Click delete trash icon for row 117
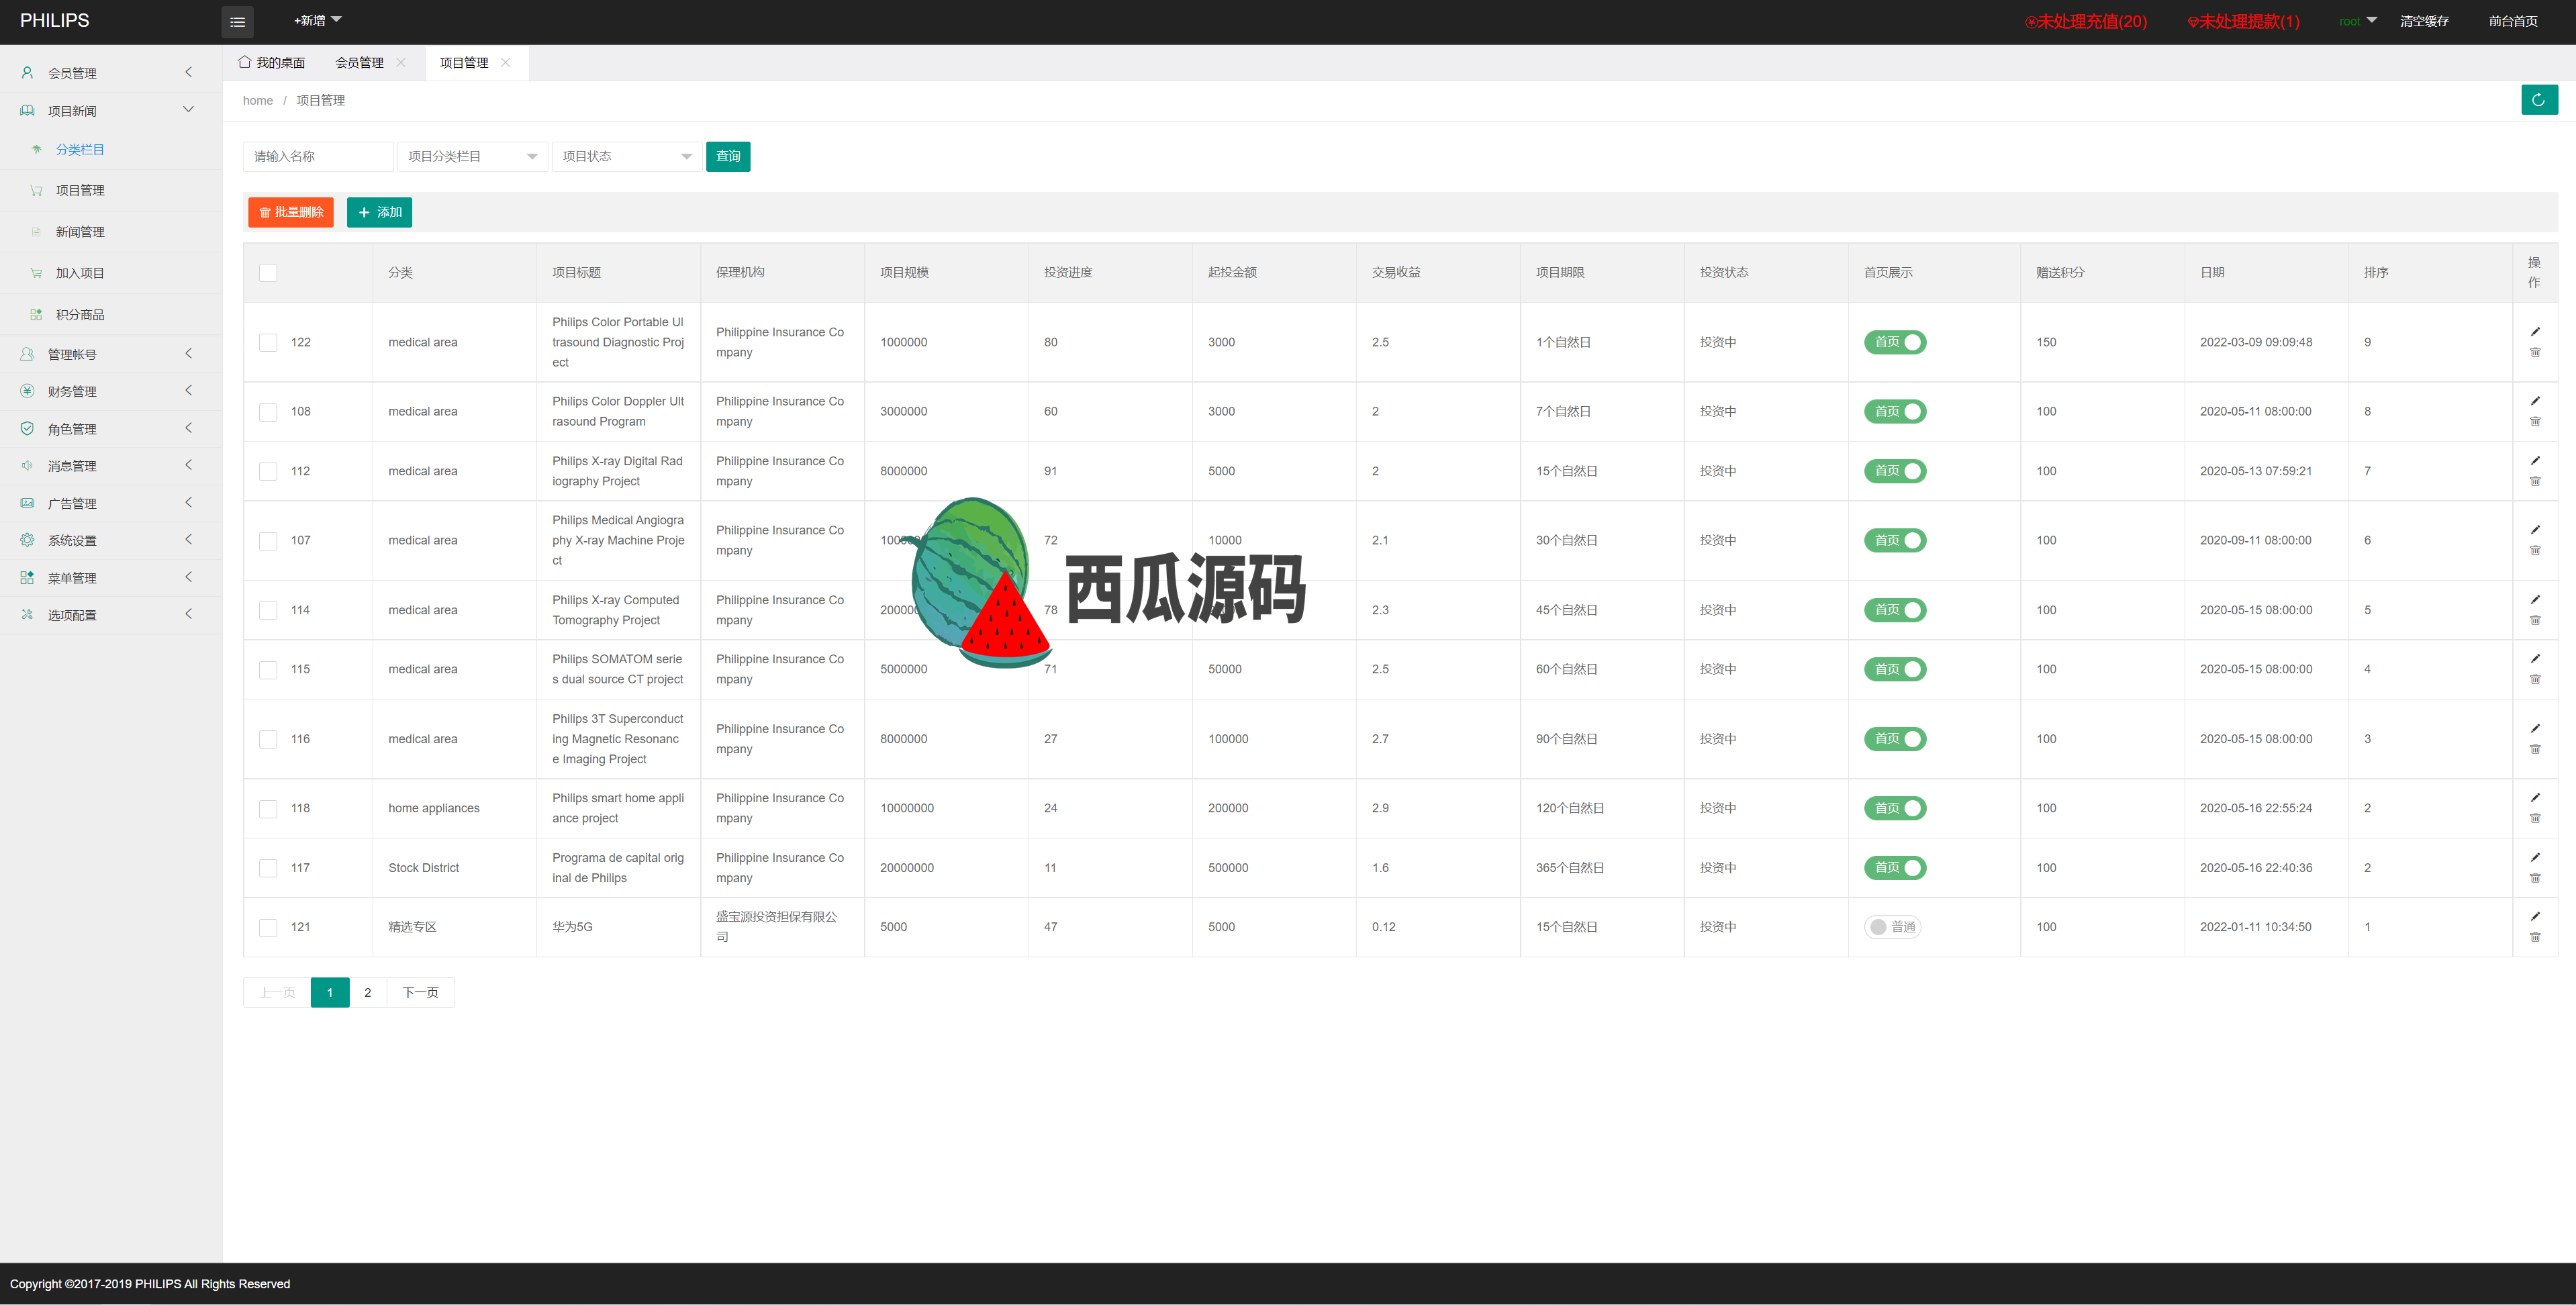 point(2535,878)
